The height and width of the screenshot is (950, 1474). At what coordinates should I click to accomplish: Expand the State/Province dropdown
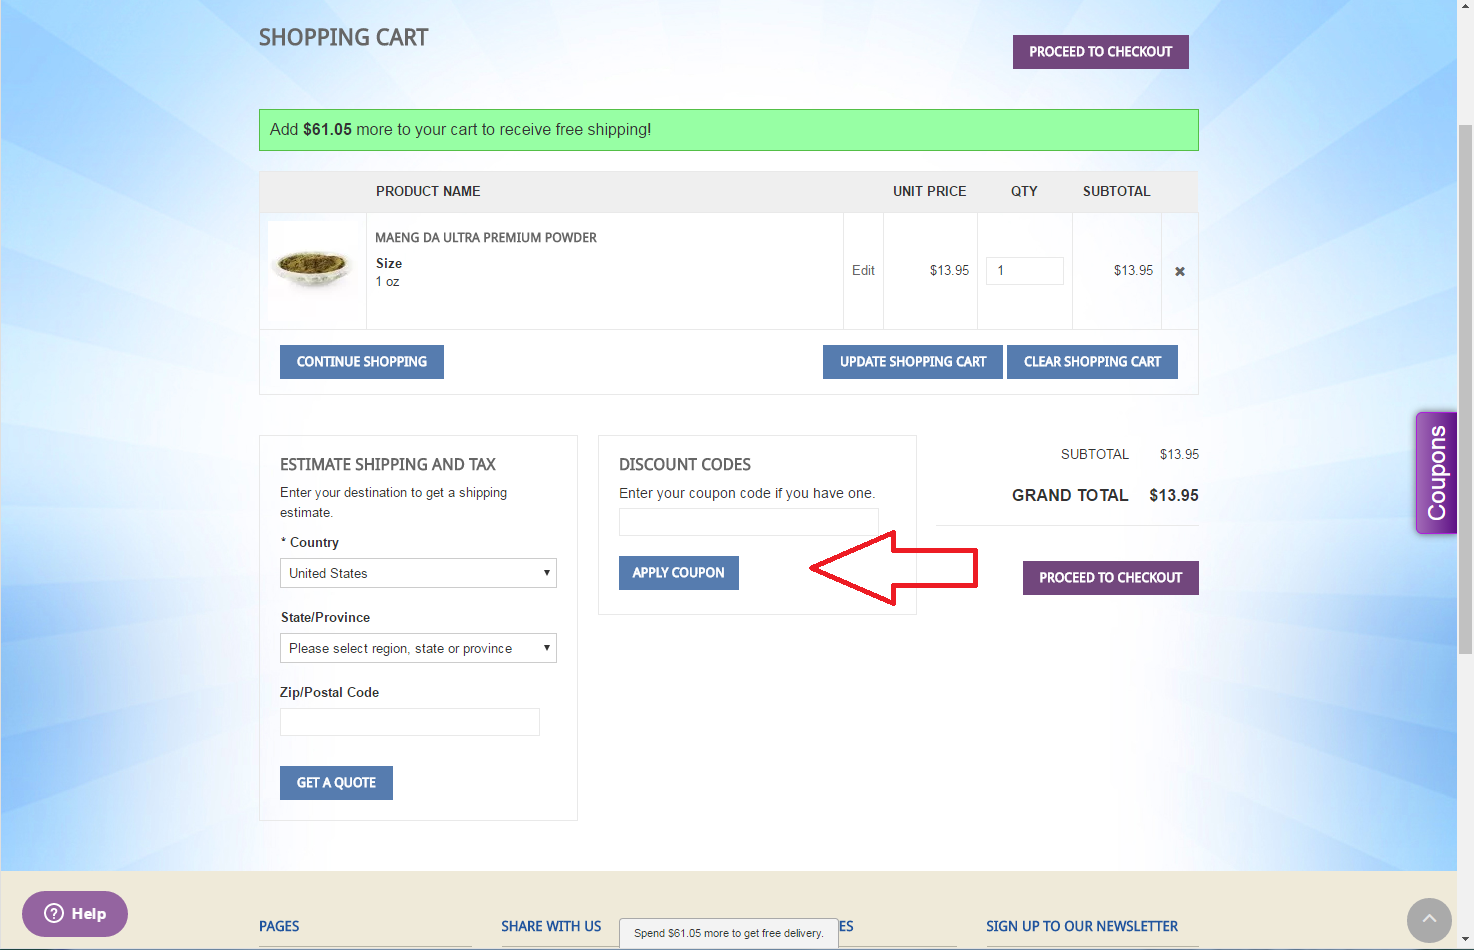click(x=418, y=648)
